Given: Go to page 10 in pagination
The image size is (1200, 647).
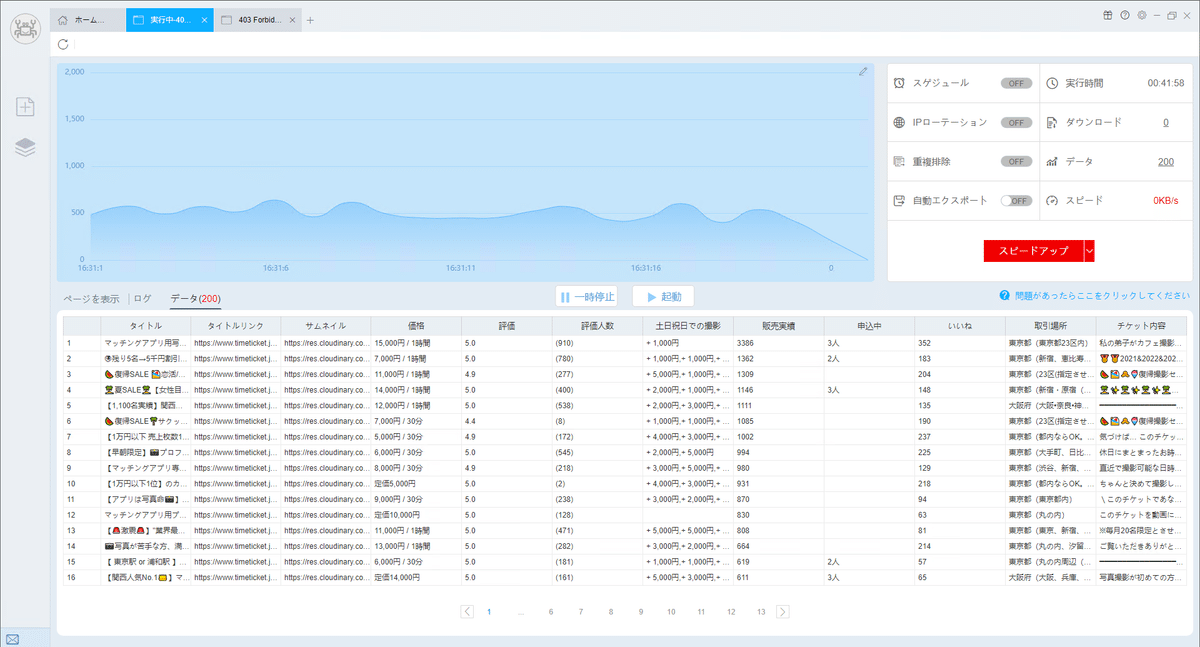Looking at the screenshot, I should pyautogui.click(x=671, y=611).
